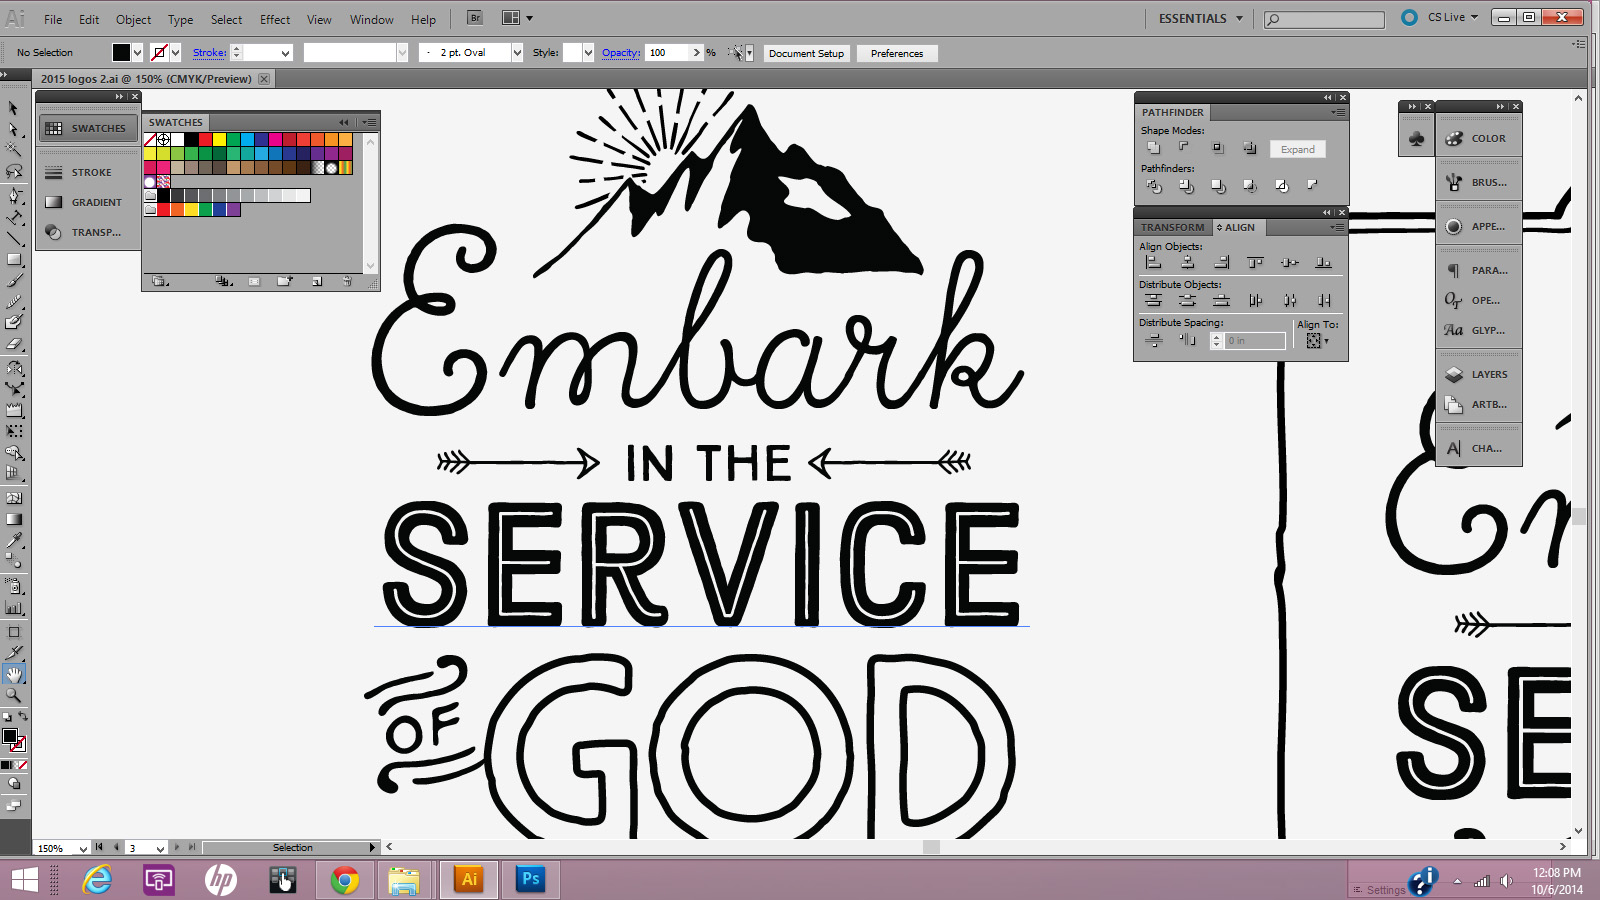Viewport: 1600px width, 900px height.
Task: Delete swatch using trash icon
Action: (x=347, y=282)
